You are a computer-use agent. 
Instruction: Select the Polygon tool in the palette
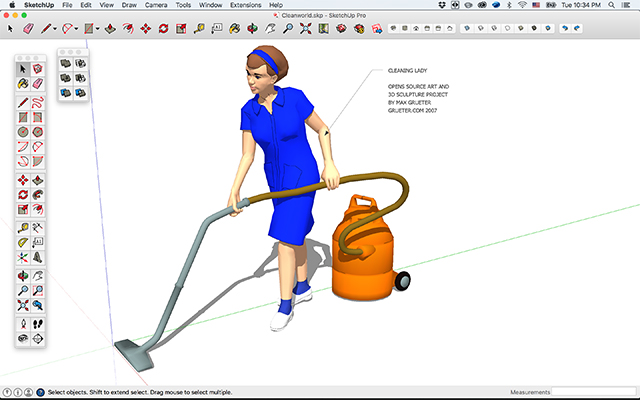pyautogui.click(x=38, y=132)
